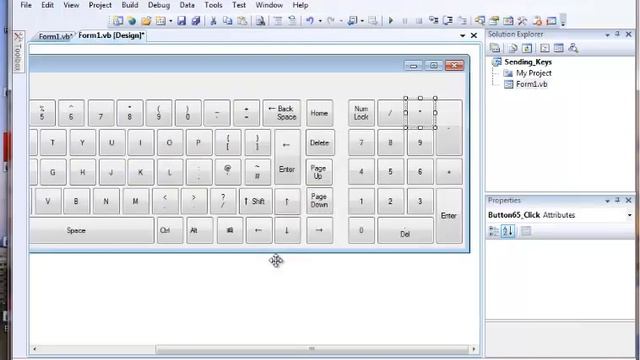Open the Window menu
This screenshot has width=640, height=360.
click(269, 5)
